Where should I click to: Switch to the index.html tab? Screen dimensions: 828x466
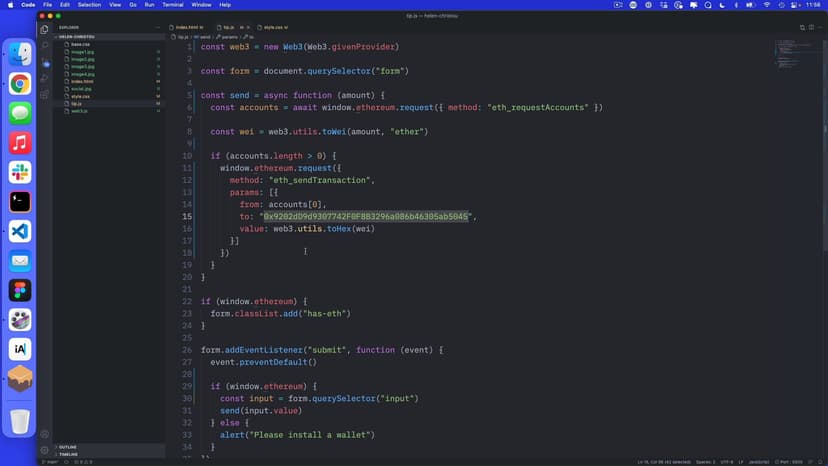pos(187,27)
